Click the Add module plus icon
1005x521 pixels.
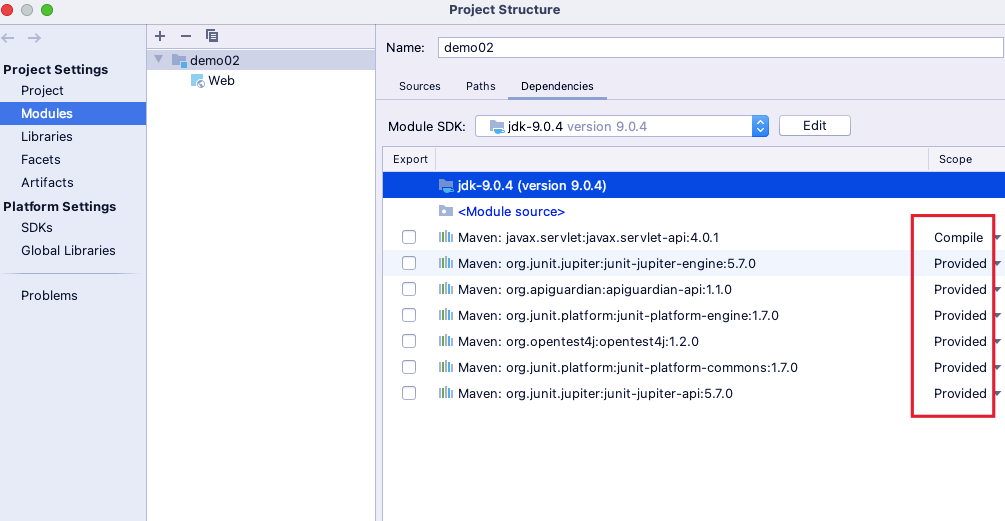(x=160, y=36)
